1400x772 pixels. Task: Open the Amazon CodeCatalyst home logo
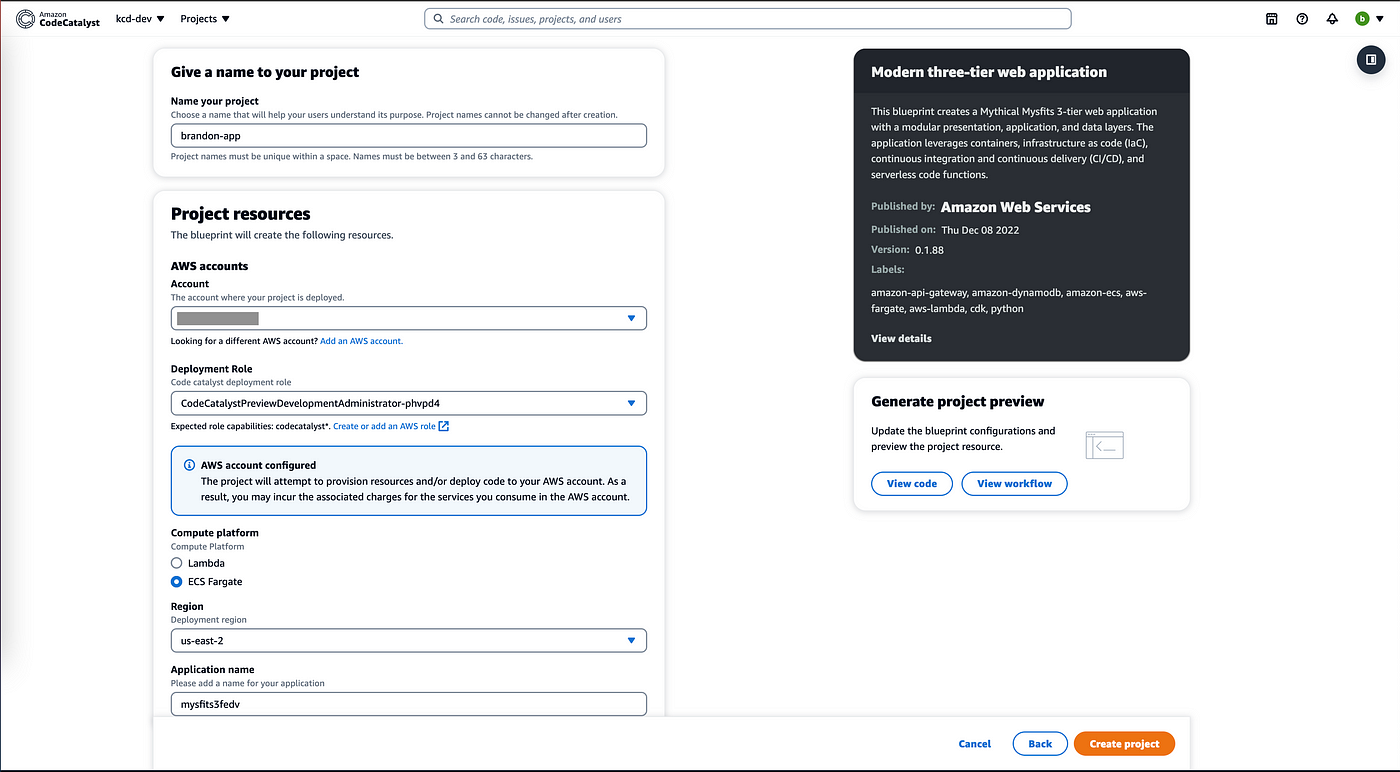[x=58, y=19]
